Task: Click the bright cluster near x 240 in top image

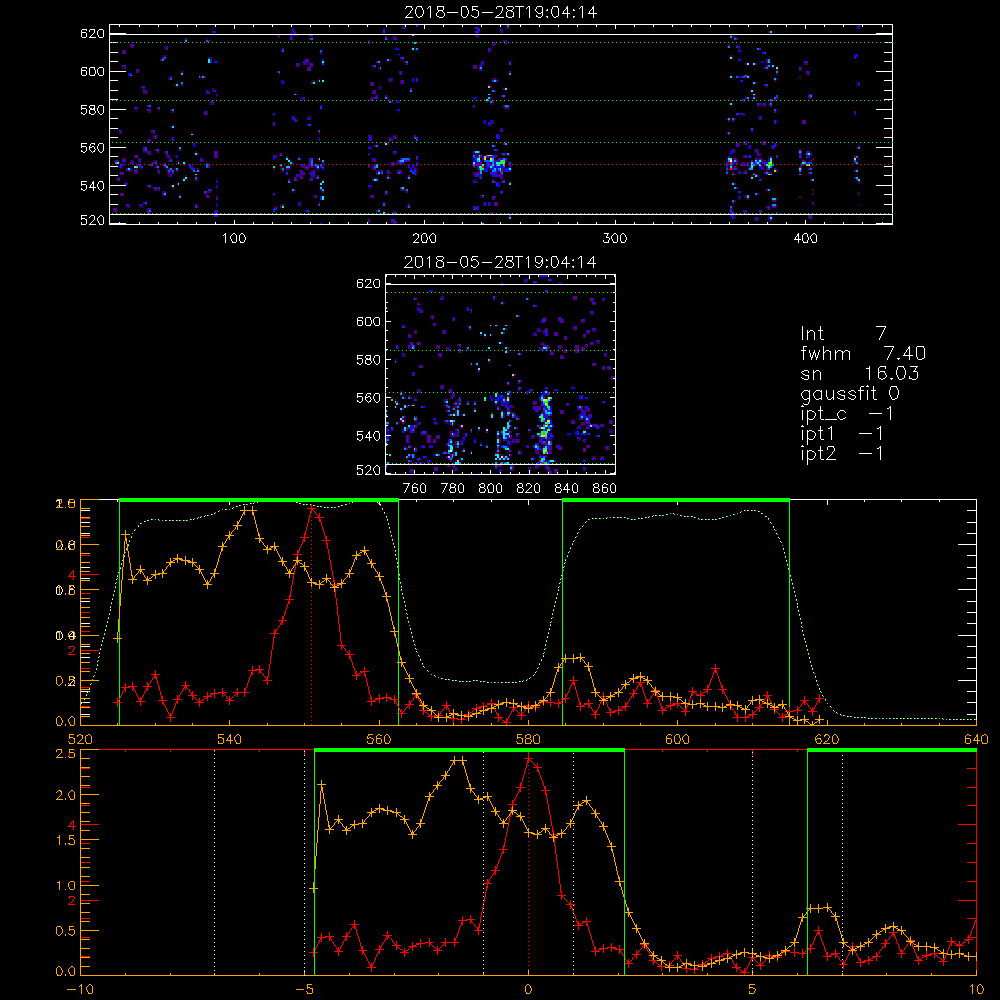Action: [x=491, y=165]
